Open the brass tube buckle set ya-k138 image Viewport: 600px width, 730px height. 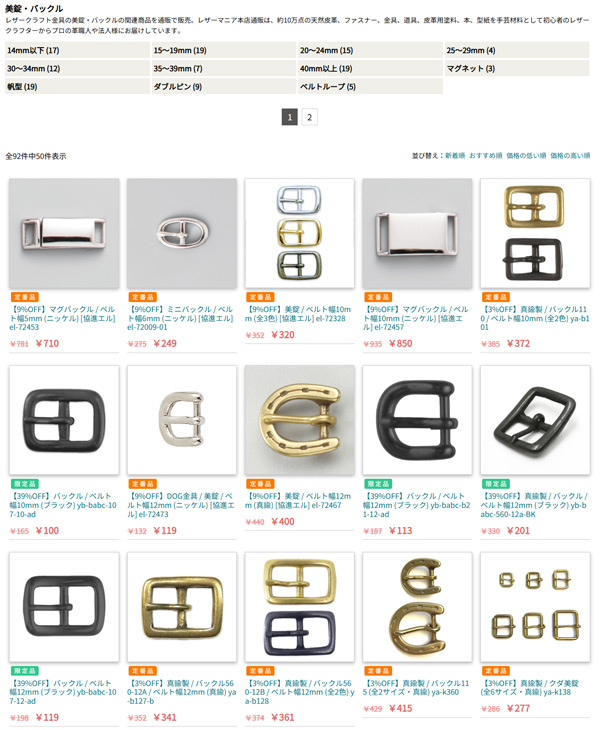click(535, 607)
